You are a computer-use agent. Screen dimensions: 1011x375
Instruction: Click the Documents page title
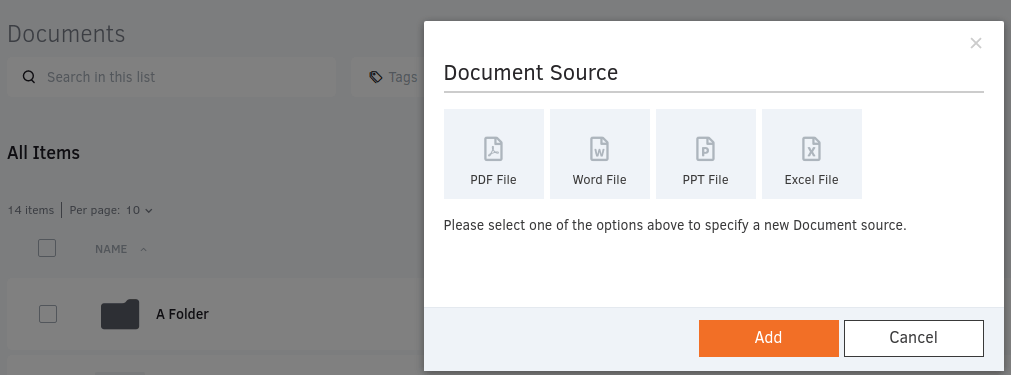66,34
